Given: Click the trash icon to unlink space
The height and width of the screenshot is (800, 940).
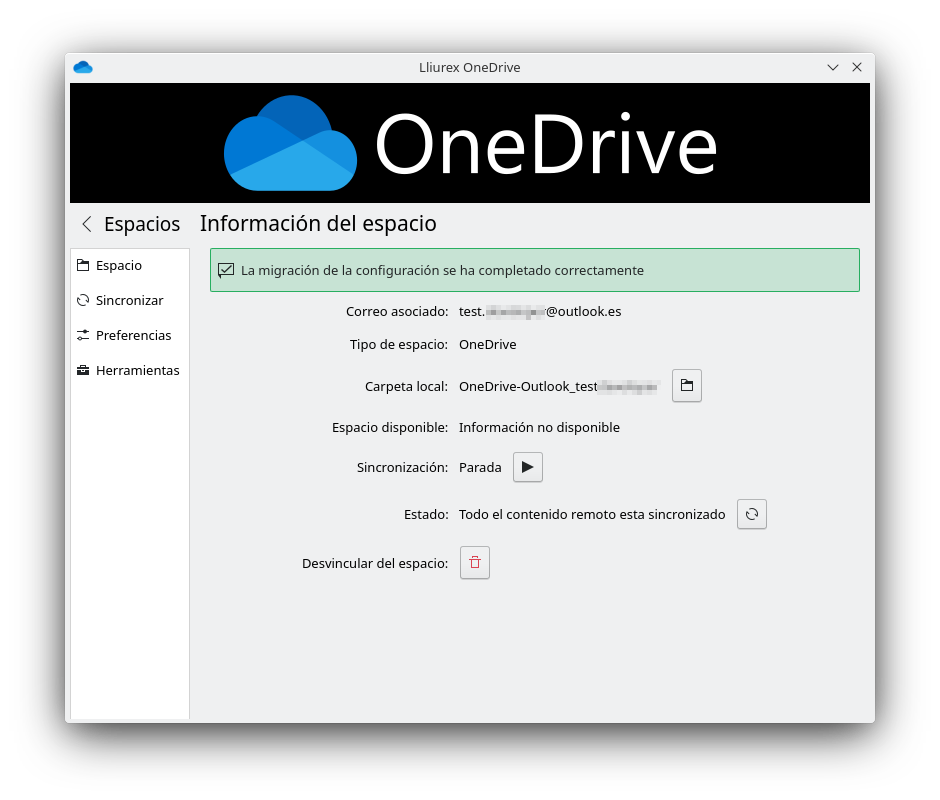Looking at the screenshot, I should [x=474, y=563].
